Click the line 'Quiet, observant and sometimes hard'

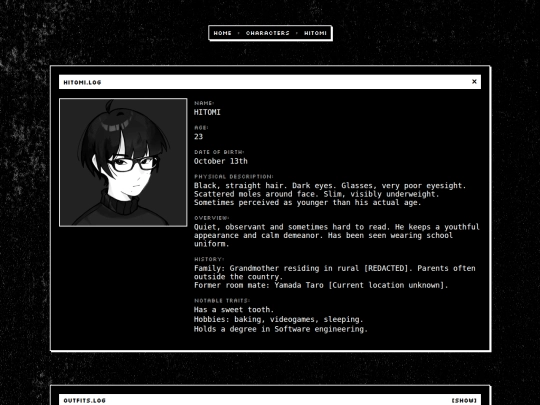click(x=336, y=227)
